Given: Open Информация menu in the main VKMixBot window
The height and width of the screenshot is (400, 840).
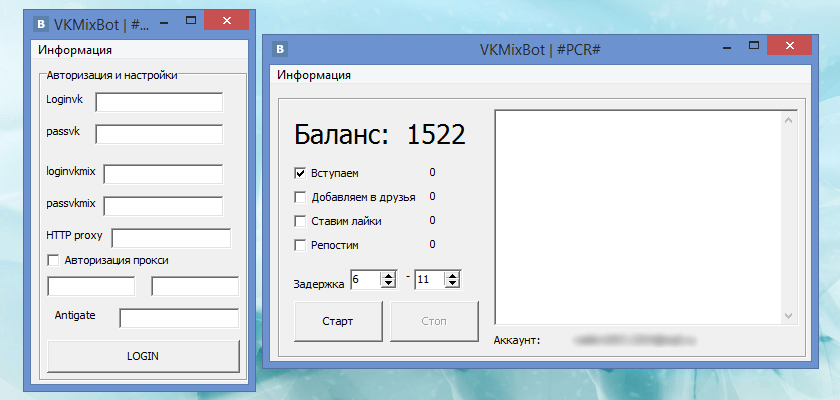Looking at the screenshot, I should [x=314, y=75].
